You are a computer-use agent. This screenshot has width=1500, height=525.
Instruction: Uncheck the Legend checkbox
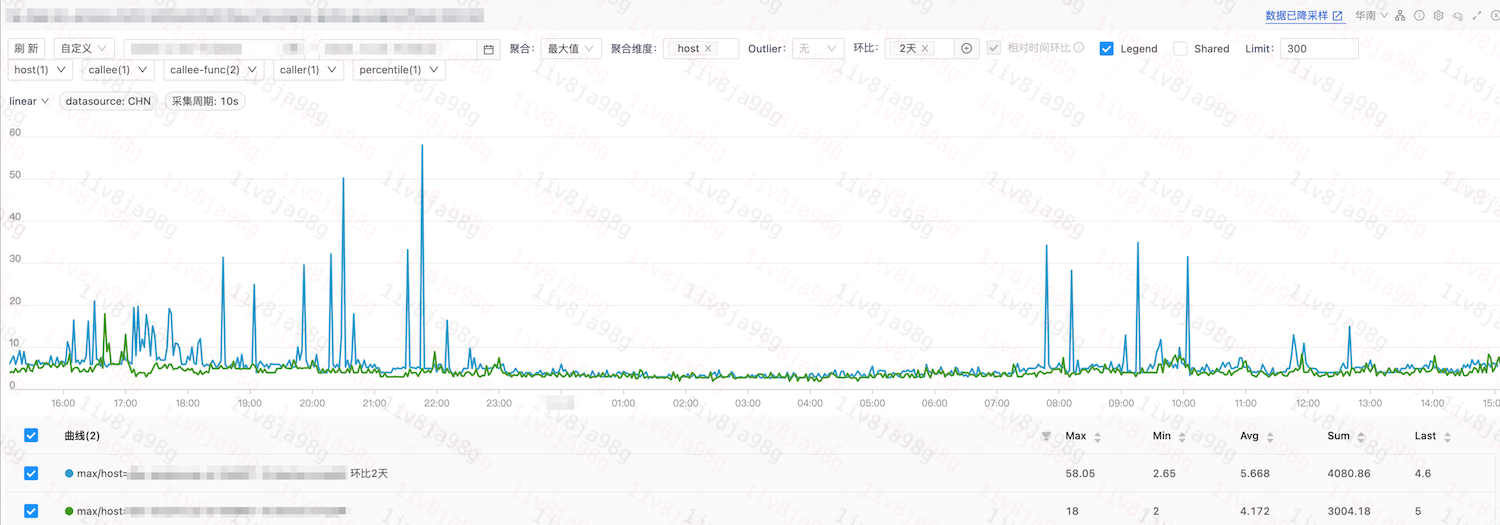(x=1106, y=49)
